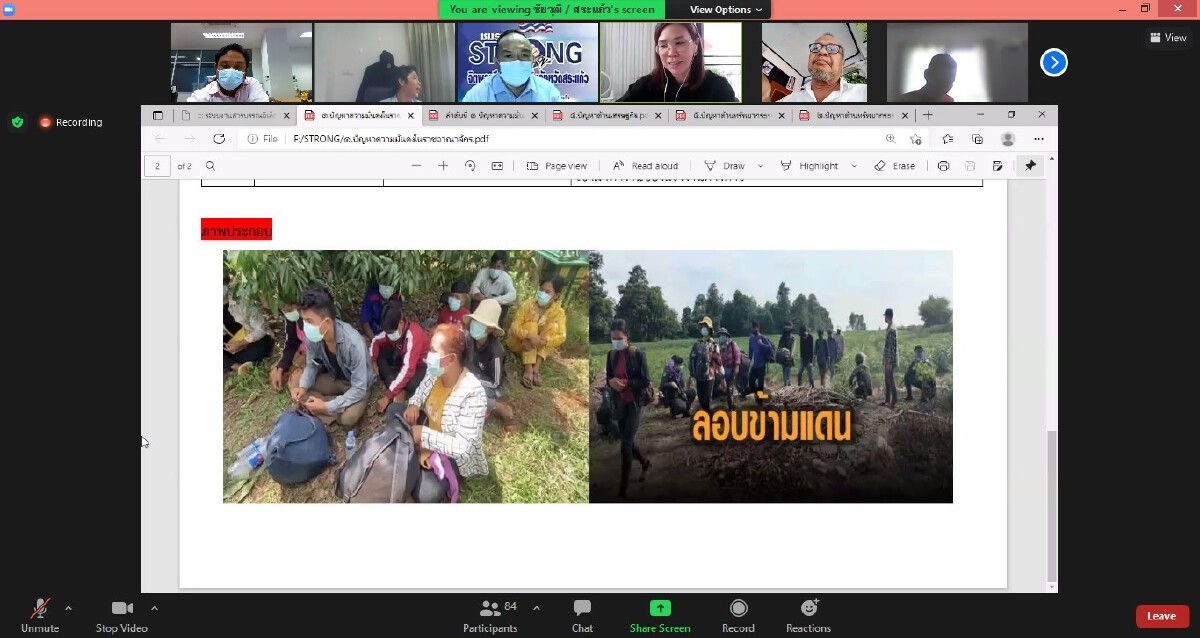Add this page to favorites
The height and width of the screenshot is (638, 1200).
[916, 139]
